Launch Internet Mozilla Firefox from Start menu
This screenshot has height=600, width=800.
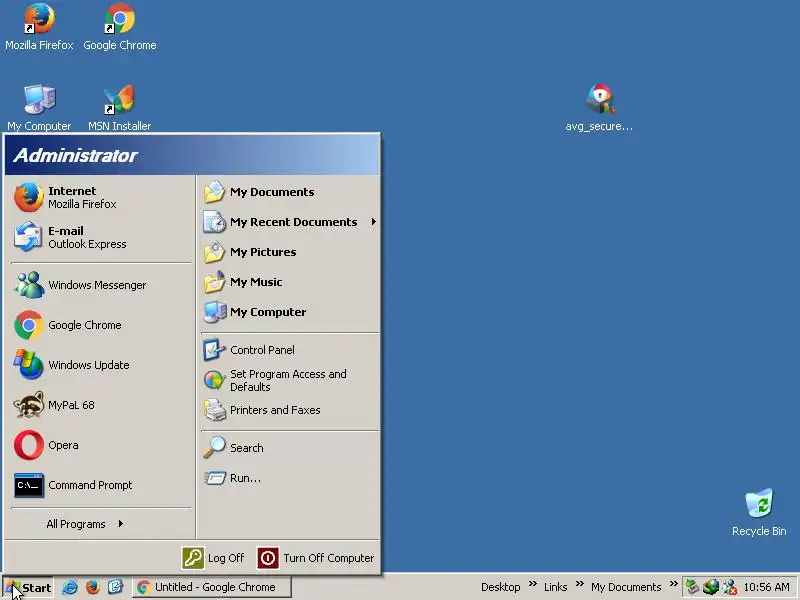pos(99,197)
